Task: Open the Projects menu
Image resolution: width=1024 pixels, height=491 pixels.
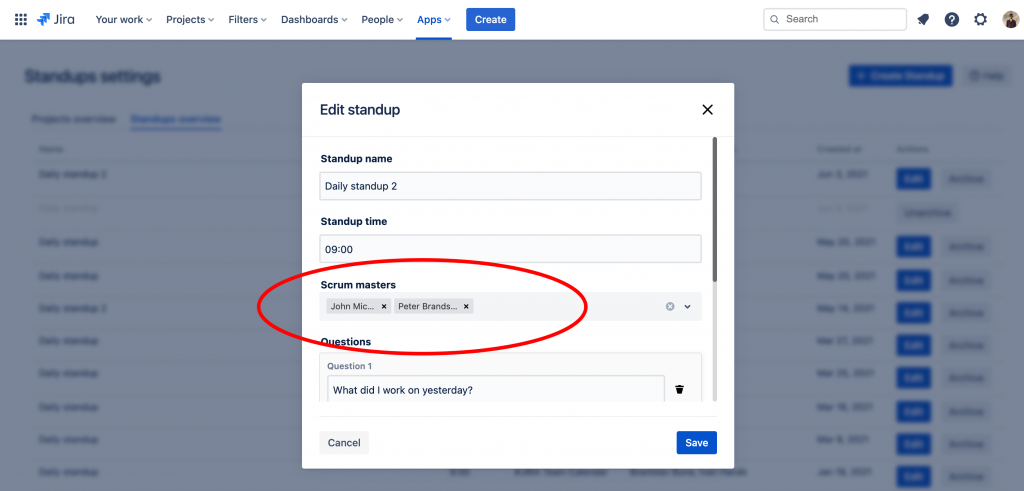Action: point(190,20)
